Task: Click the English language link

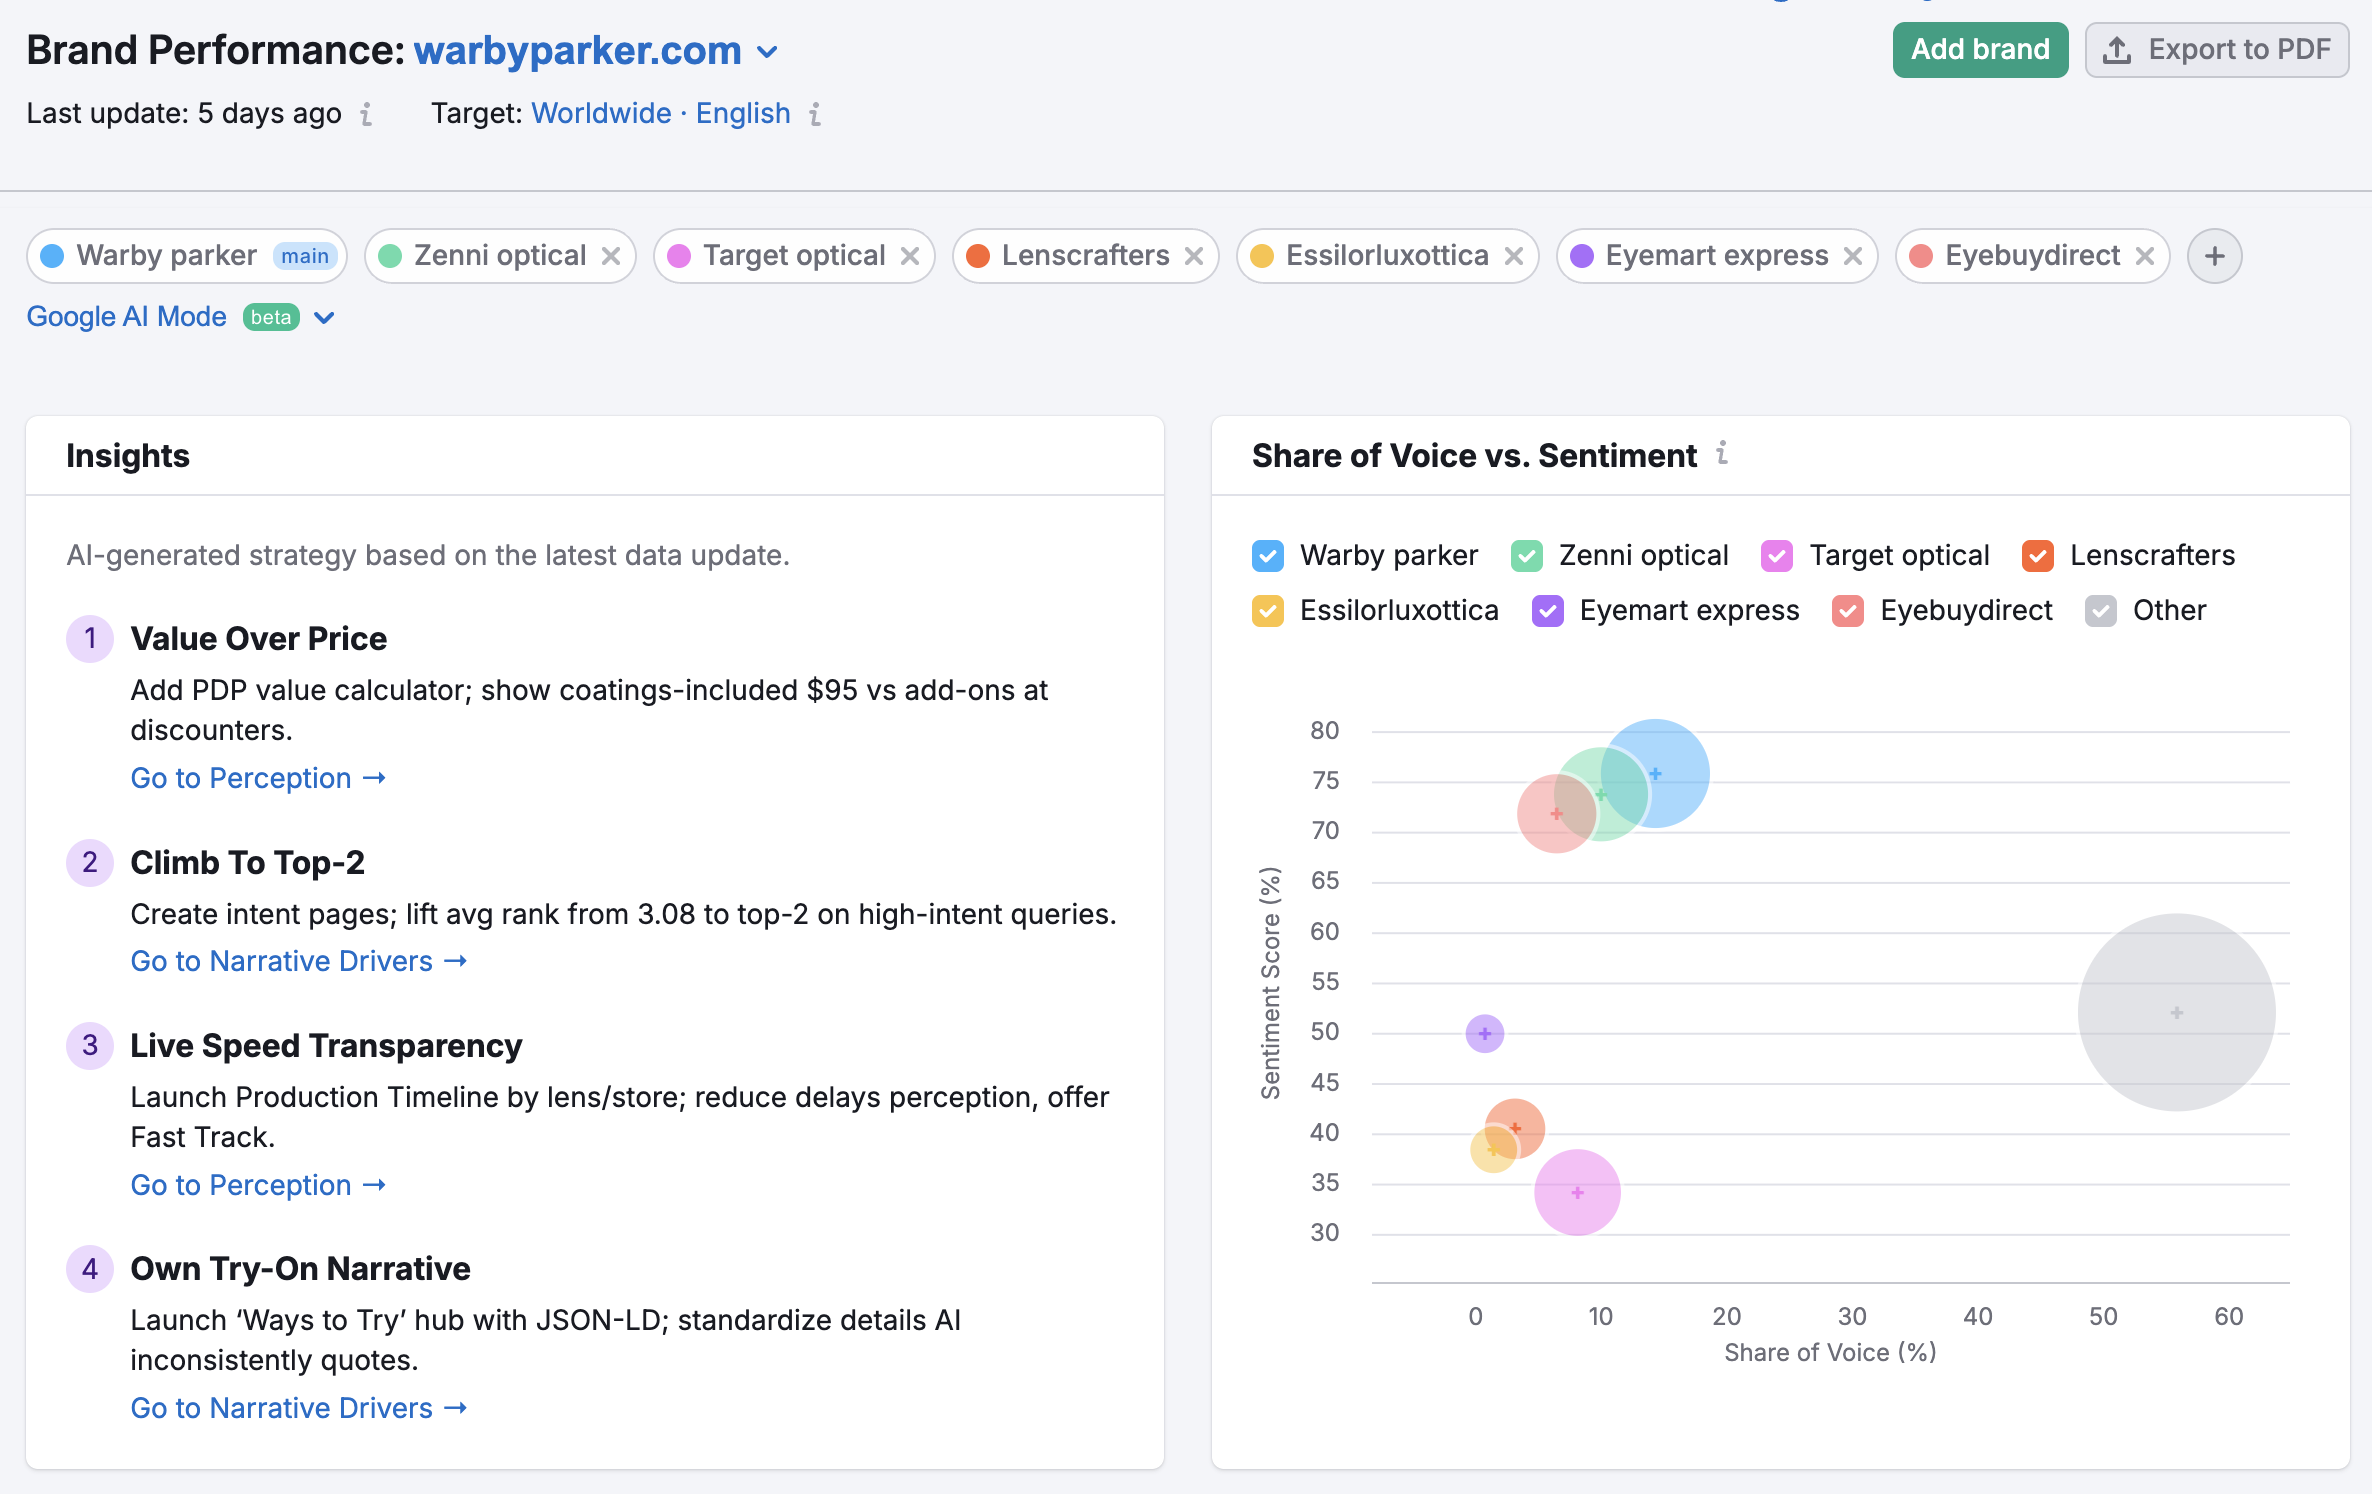Action: [742, 113]
